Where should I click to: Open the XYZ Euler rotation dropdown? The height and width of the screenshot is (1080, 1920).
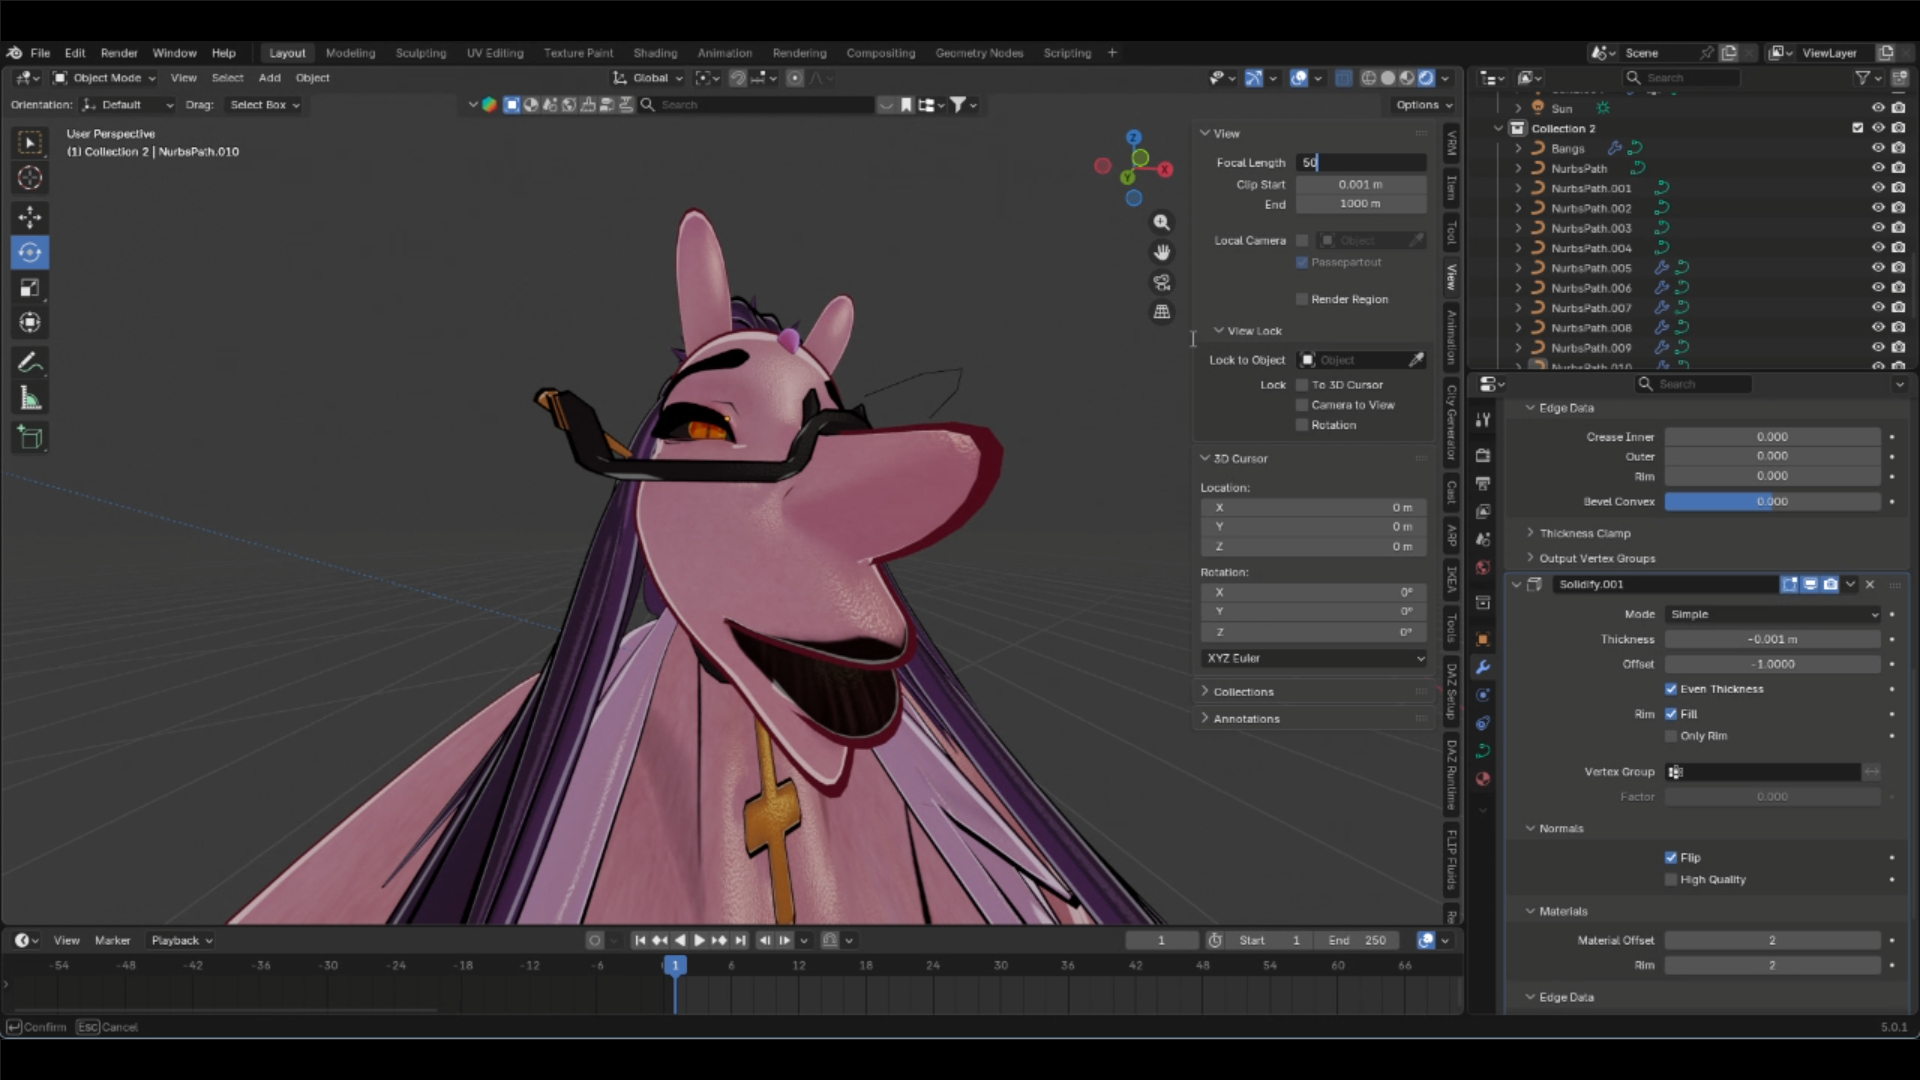pyautogui.click(x=1314, y=658)
